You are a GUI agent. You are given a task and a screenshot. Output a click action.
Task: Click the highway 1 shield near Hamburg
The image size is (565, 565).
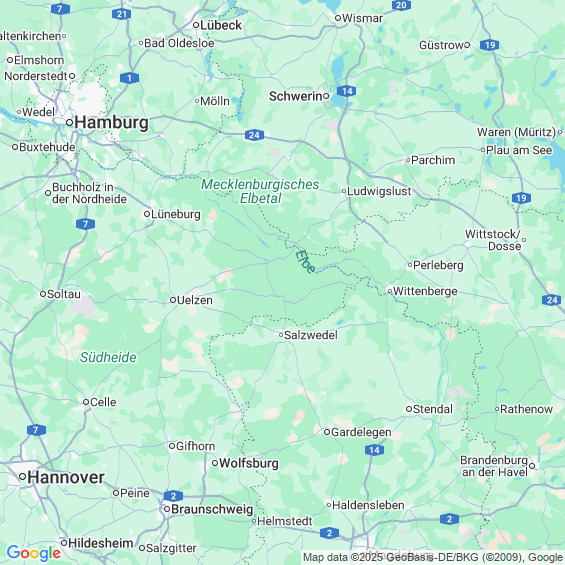tap(129, 78)
